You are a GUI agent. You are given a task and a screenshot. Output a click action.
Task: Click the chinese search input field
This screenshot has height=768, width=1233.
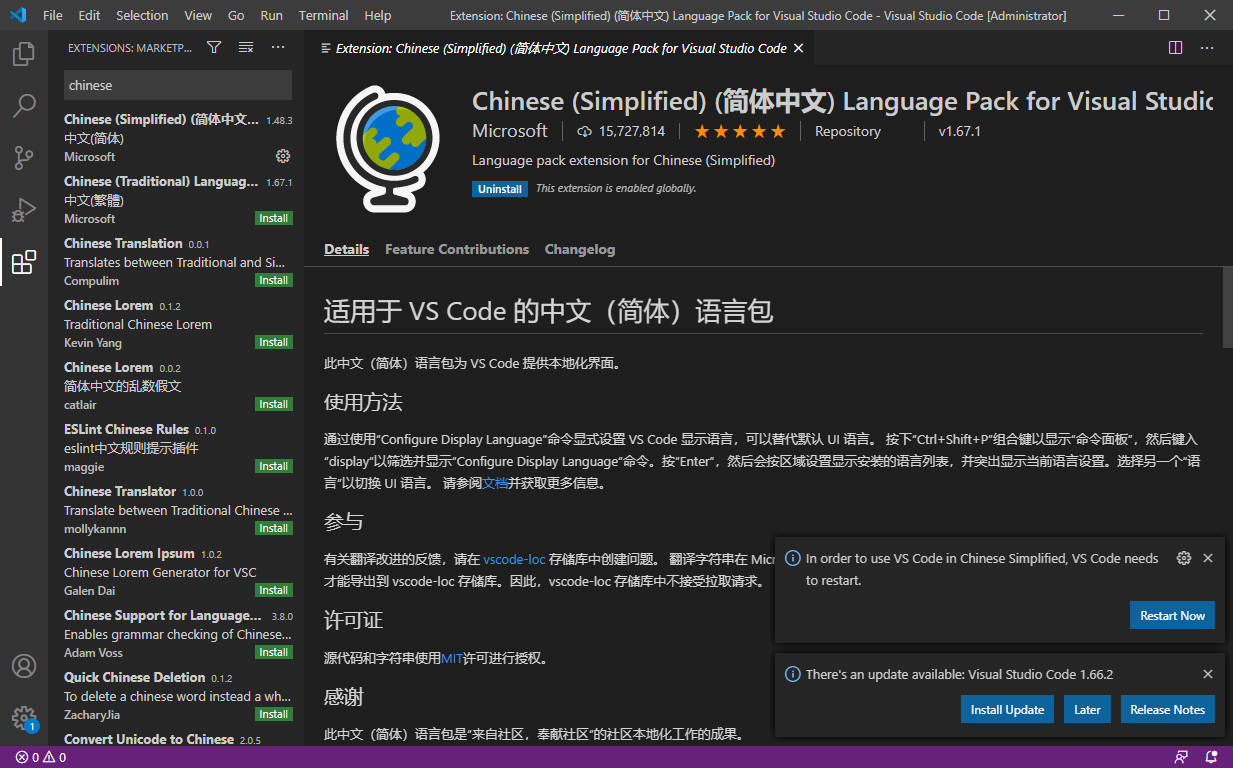click(177, 85)
